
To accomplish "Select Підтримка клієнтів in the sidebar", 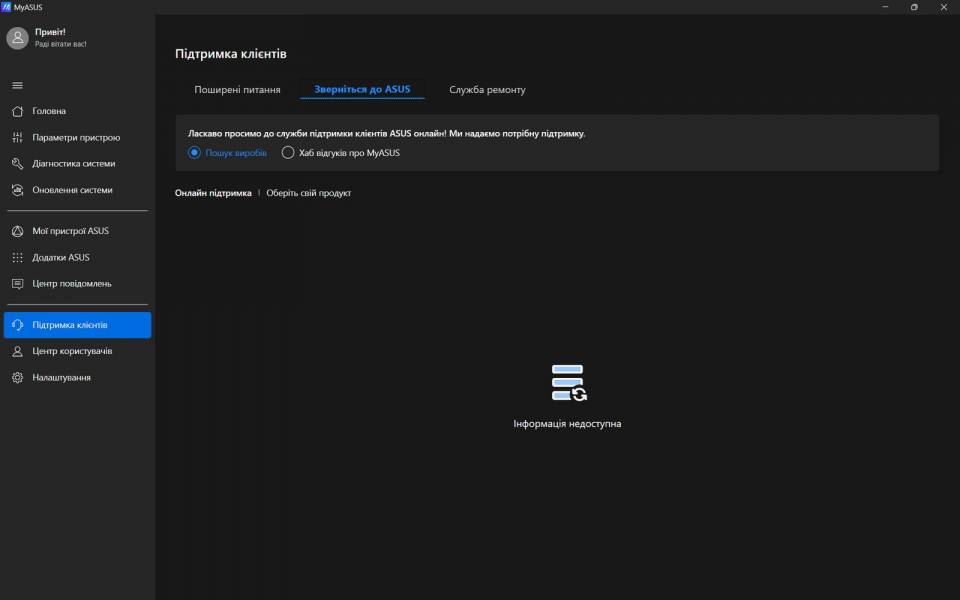I will pyautogui.click(x=77, y=324).
